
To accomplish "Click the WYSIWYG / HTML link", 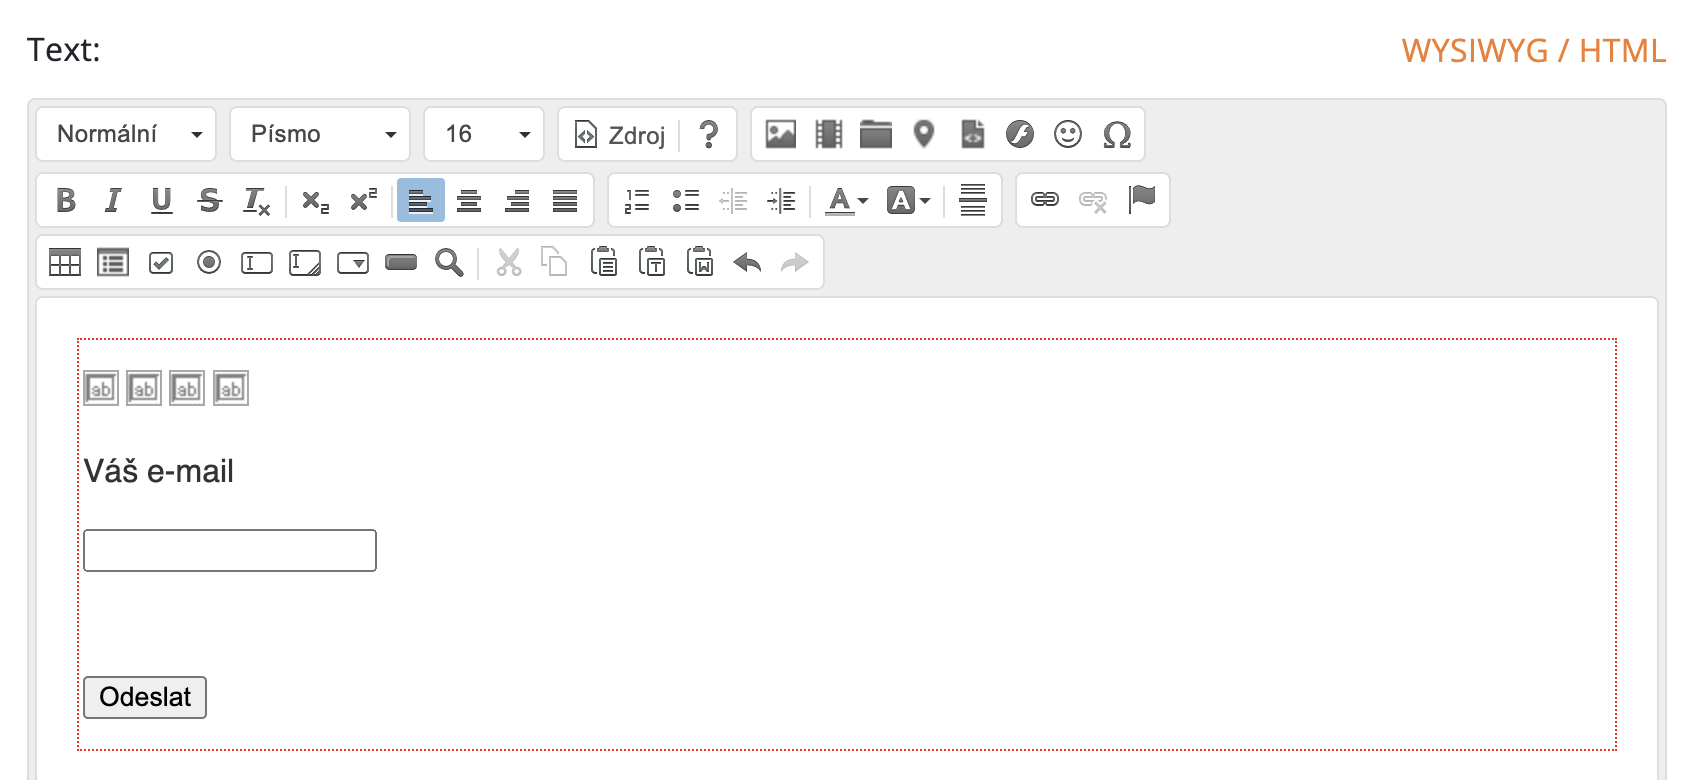I will 1533,50.
